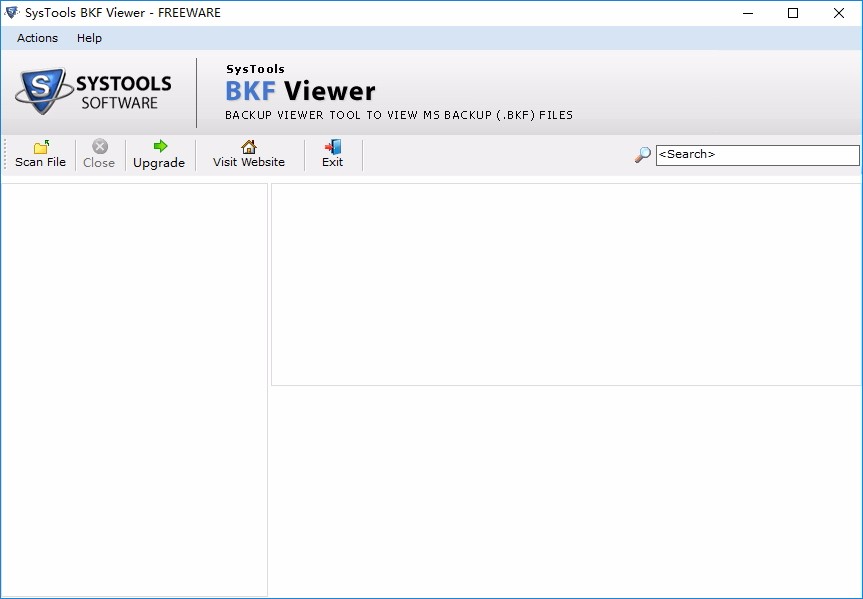
Task: Click the Close toolbar button
Action: pyautogui.click(x=99, y=154)
